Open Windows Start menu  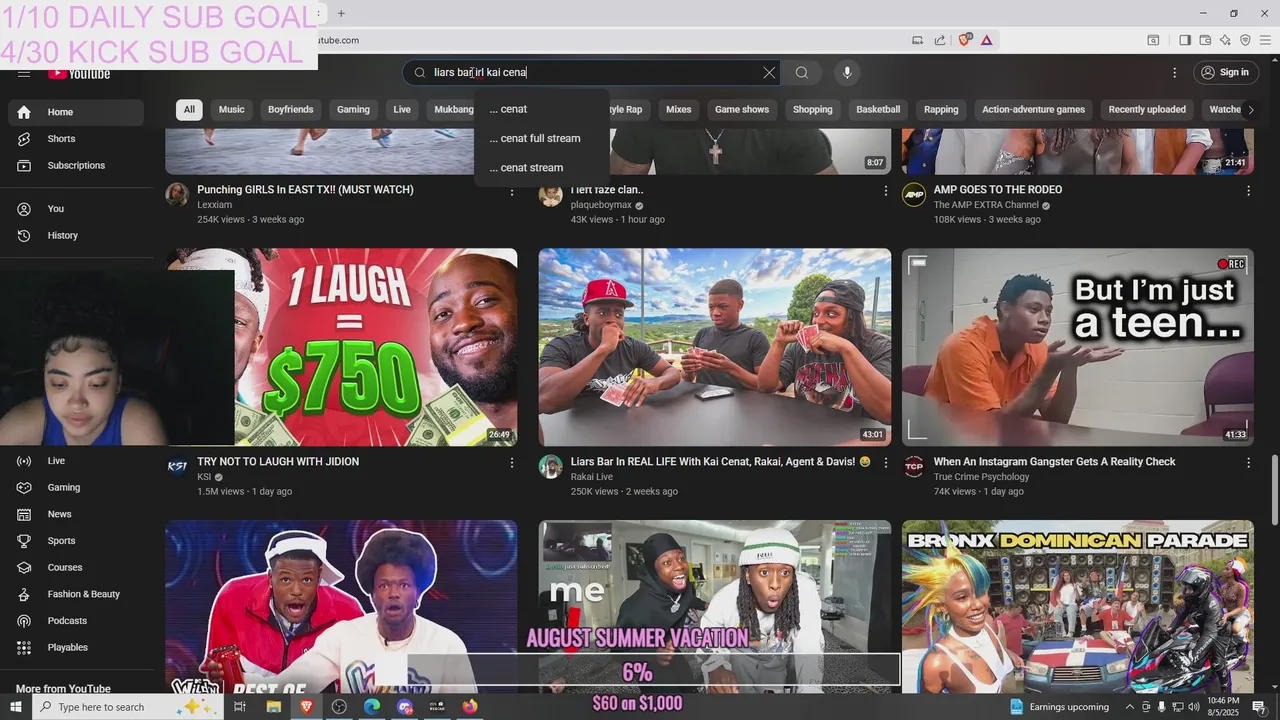pyautogui.click(x=16, y=707)
